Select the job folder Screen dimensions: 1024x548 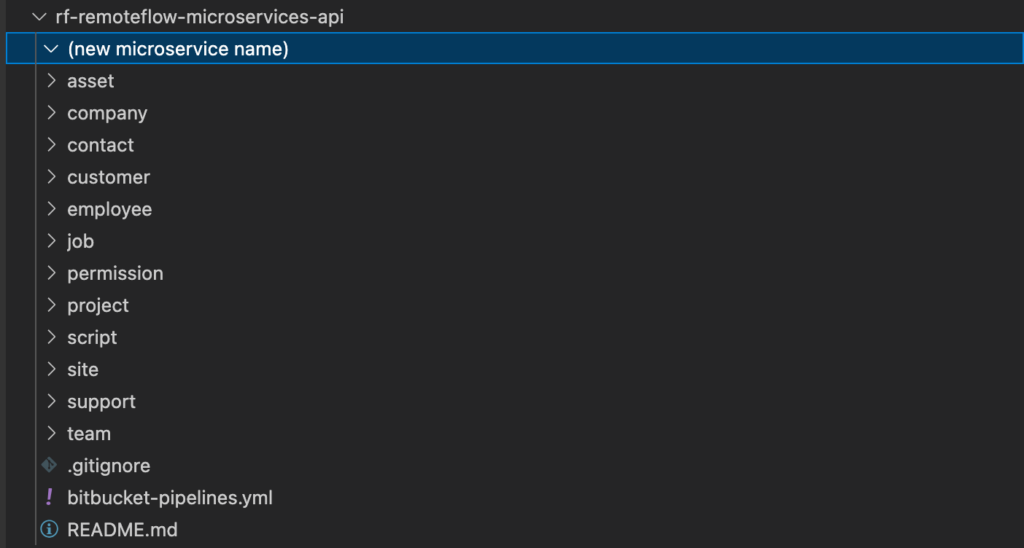[x=80, y=241]
